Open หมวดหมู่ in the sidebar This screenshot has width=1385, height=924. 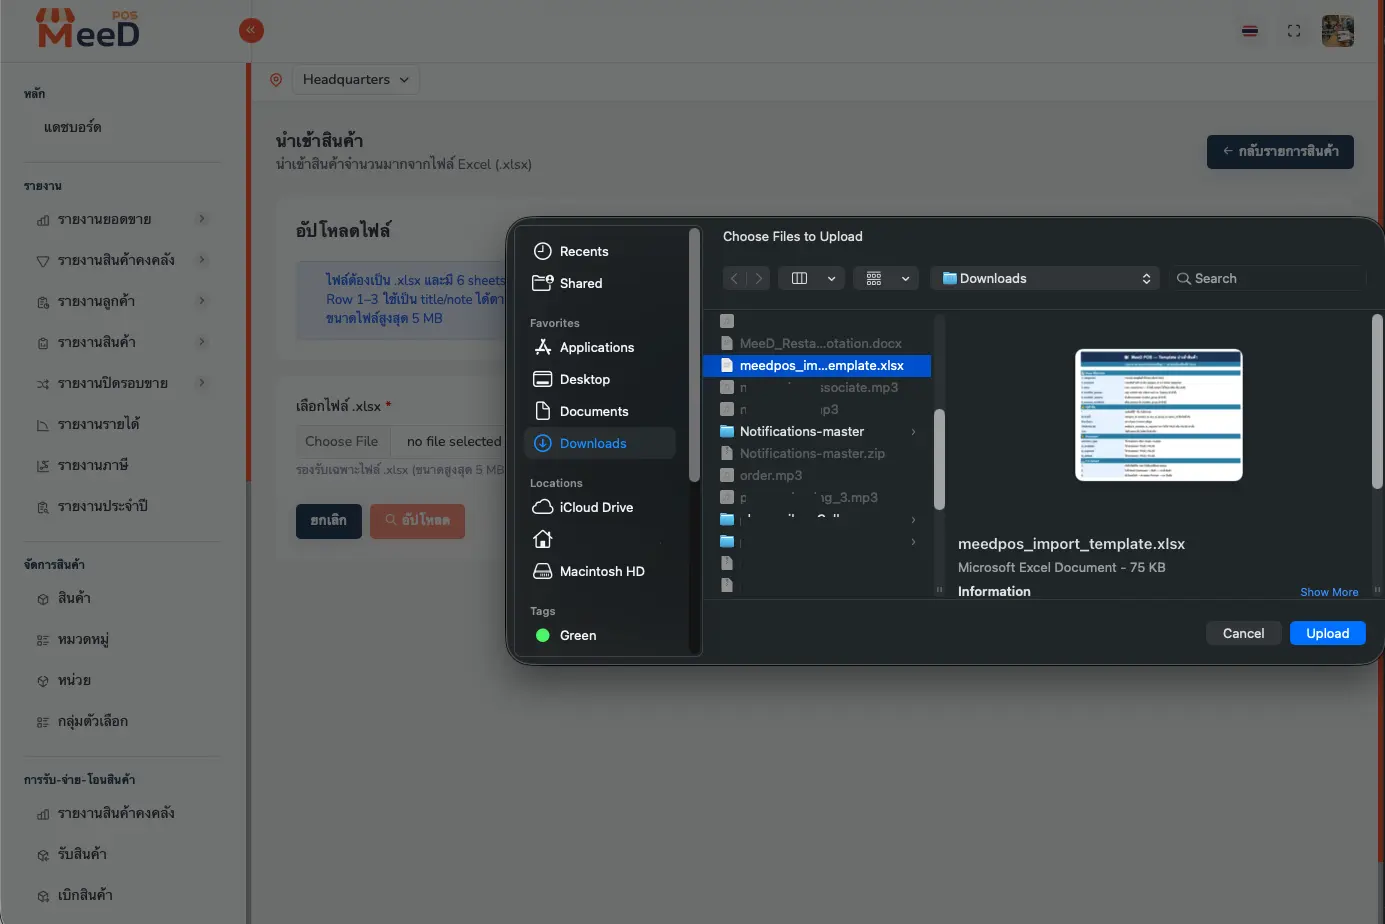point(83,639)
